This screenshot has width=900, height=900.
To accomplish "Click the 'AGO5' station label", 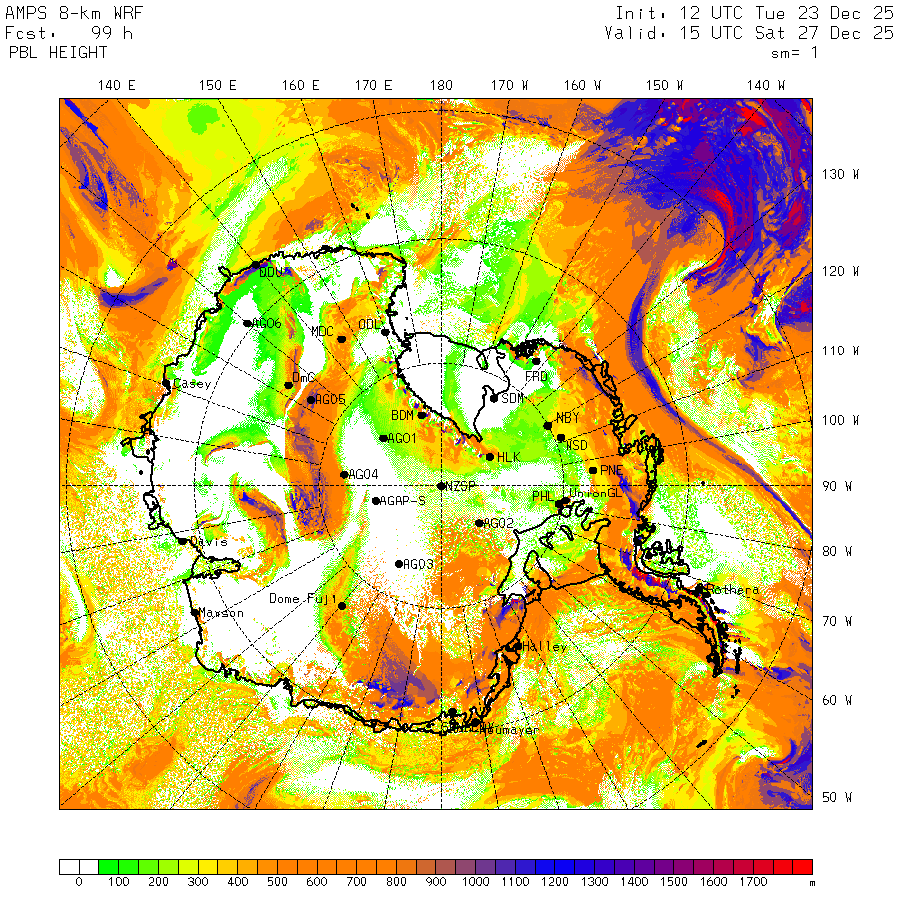I will click(x=330, y=399).
